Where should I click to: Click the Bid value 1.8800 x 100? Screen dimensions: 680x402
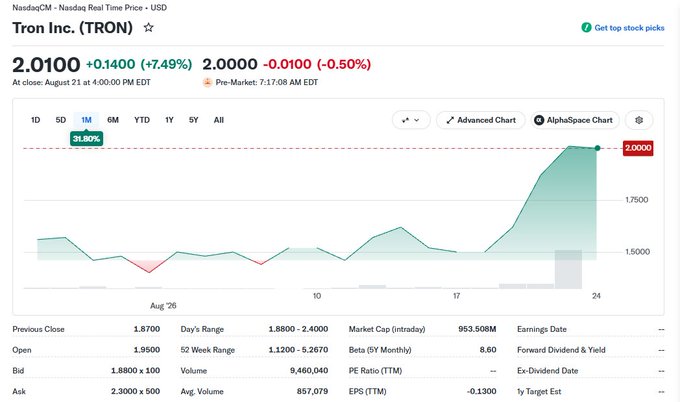click(135, 371)
